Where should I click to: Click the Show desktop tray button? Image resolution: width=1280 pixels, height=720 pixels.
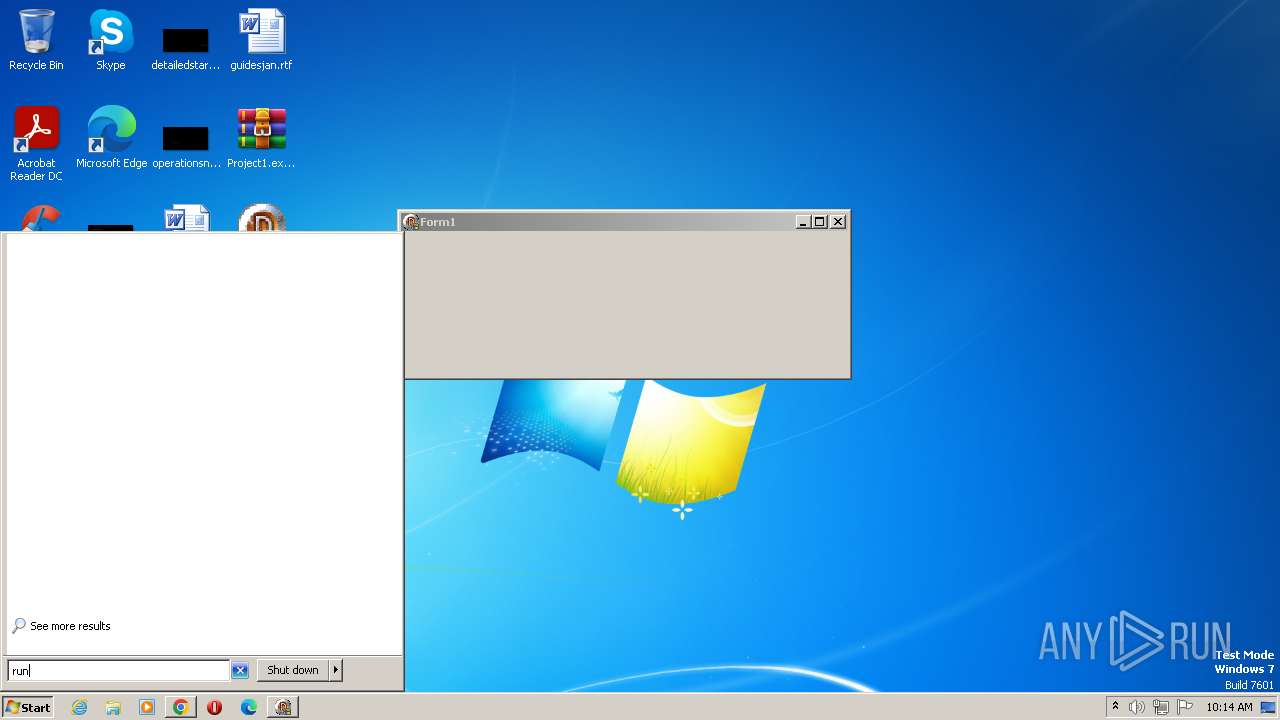coord(1268,707)
